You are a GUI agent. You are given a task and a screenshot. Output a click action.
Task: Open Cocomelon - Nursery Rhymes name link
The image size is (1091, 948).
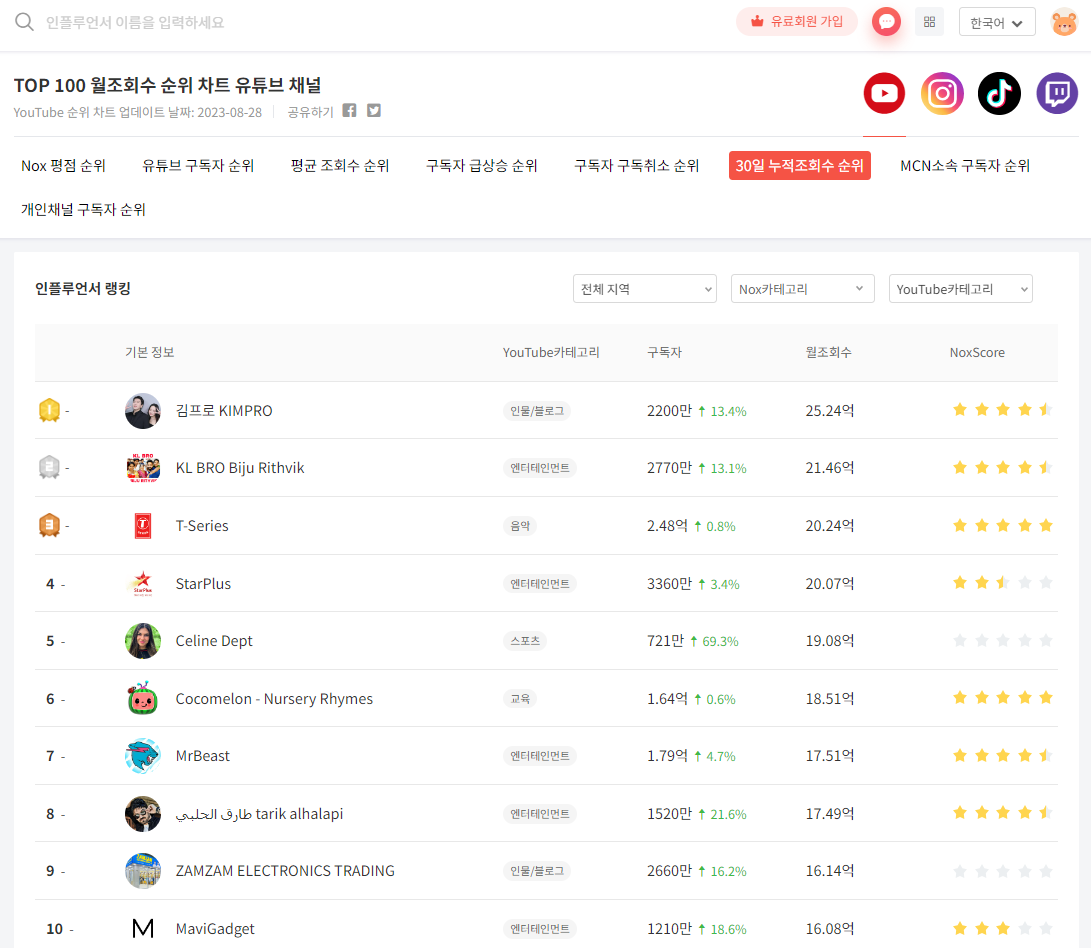click(274, 698)
